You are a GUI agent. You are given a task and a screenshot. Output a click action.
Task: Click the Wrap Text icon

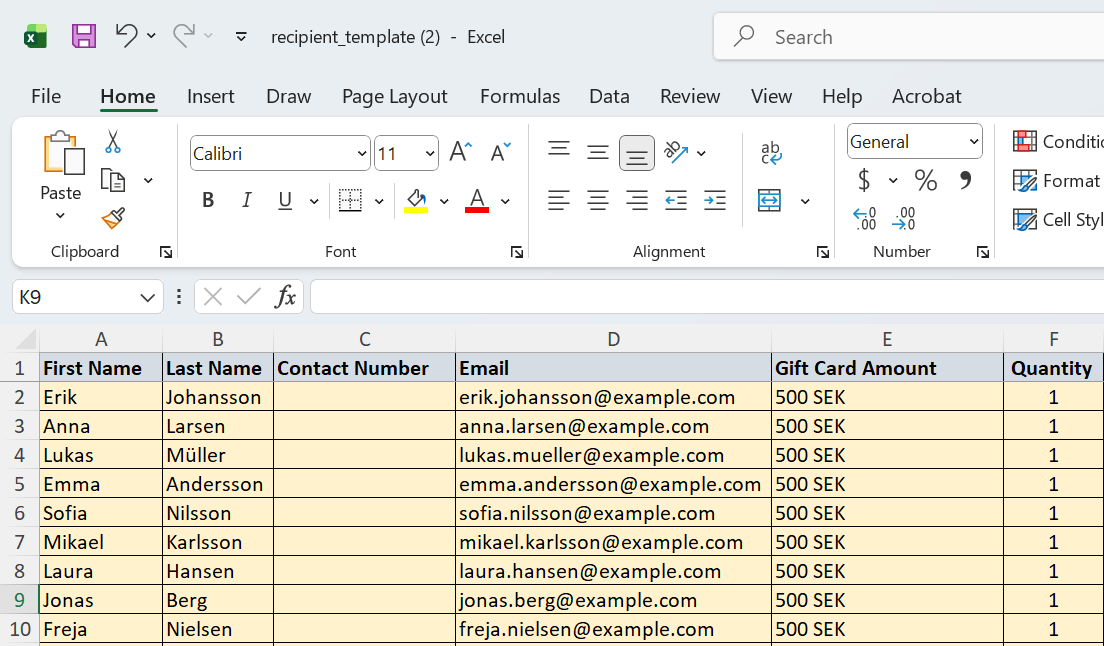click(771, 153)
